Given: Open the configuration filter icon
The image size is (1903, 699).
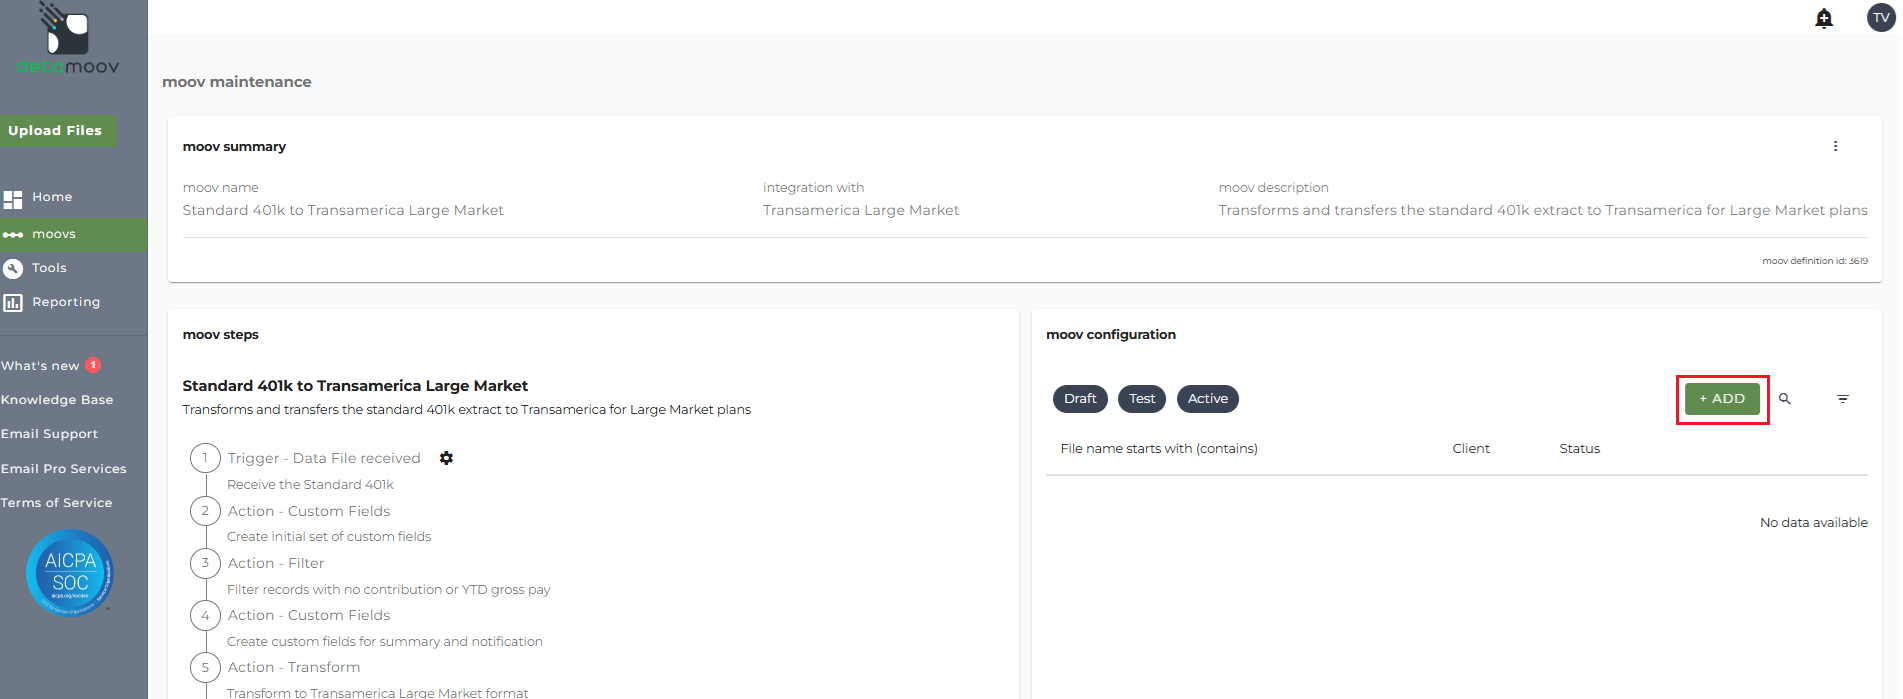Looking at the screenshot, I should click(x=1843, y=399).
